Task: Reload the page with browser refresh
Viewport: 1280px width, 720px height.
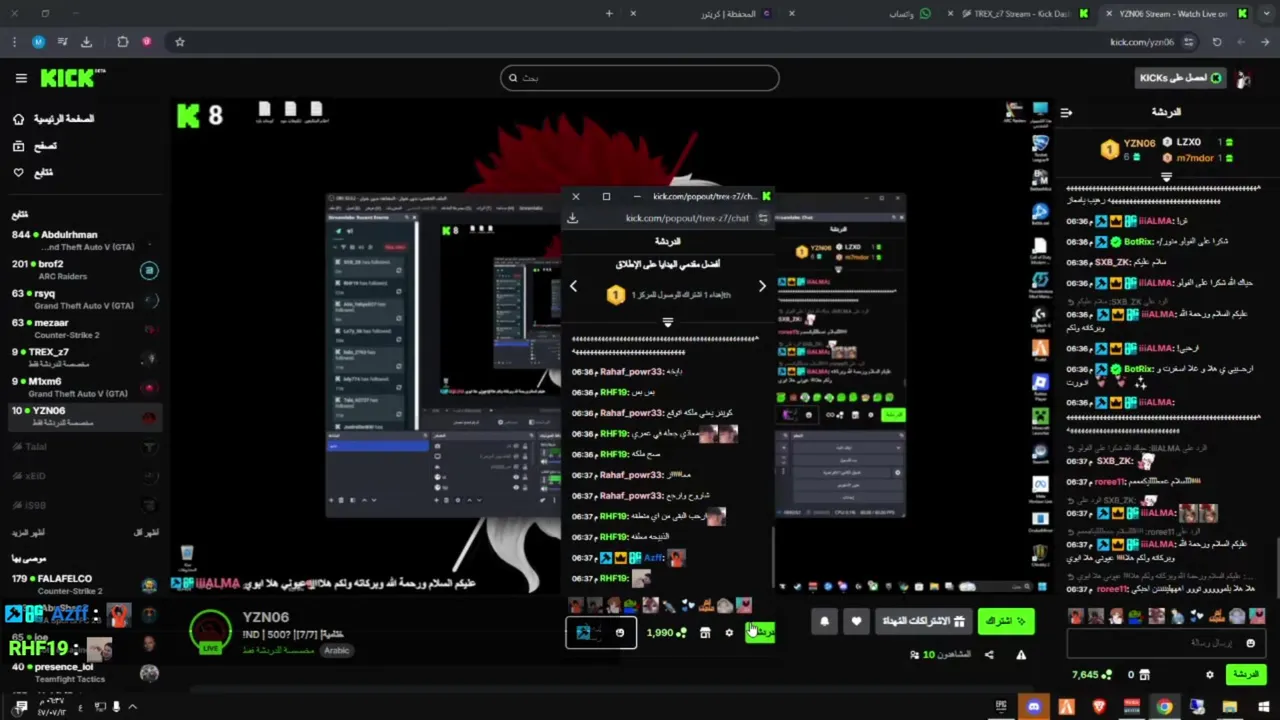Action: coord(1217,42)
